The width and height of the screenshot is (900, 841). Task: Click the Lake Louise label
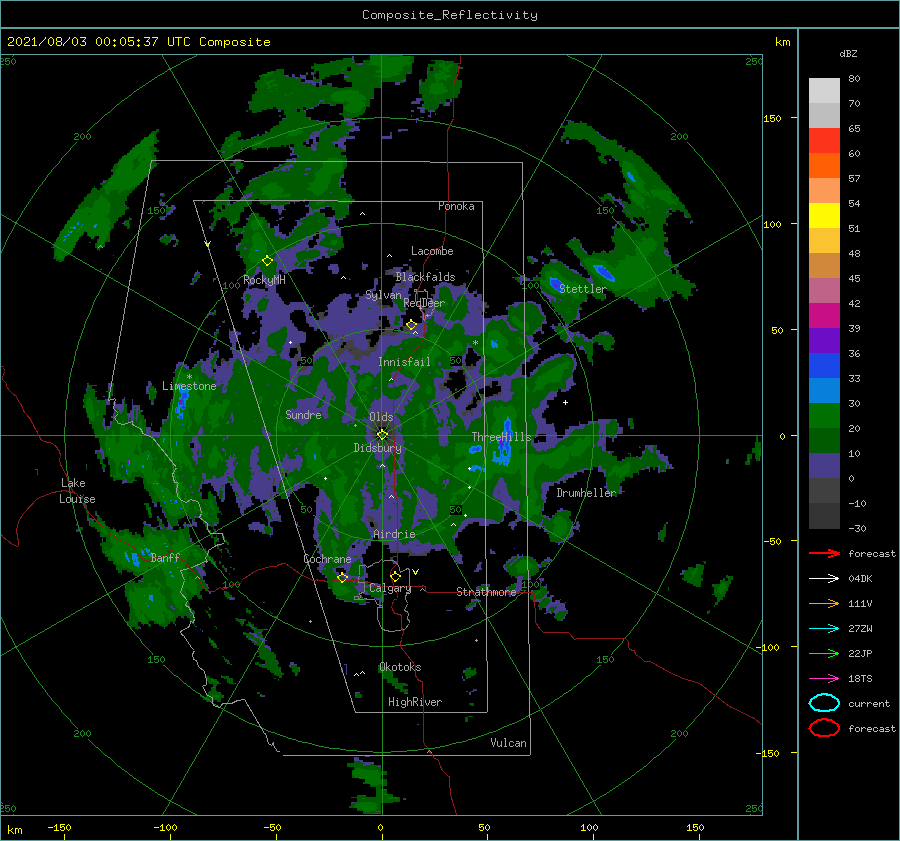77,491
